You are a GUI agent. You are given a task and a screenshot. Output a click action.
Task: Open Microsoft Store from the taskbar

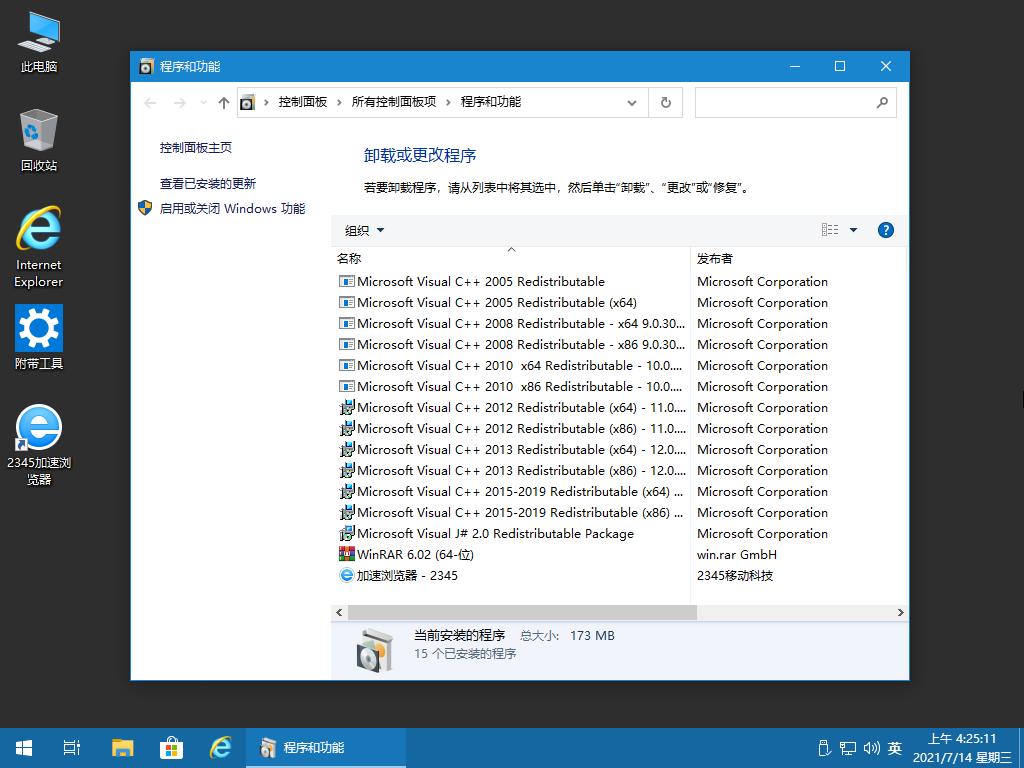171,748
